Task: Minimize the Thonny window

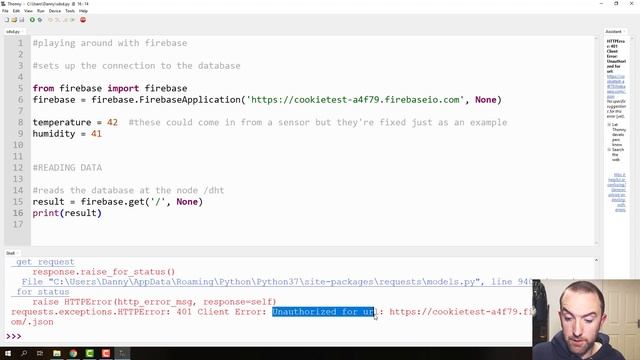Action: click(601, 4)
